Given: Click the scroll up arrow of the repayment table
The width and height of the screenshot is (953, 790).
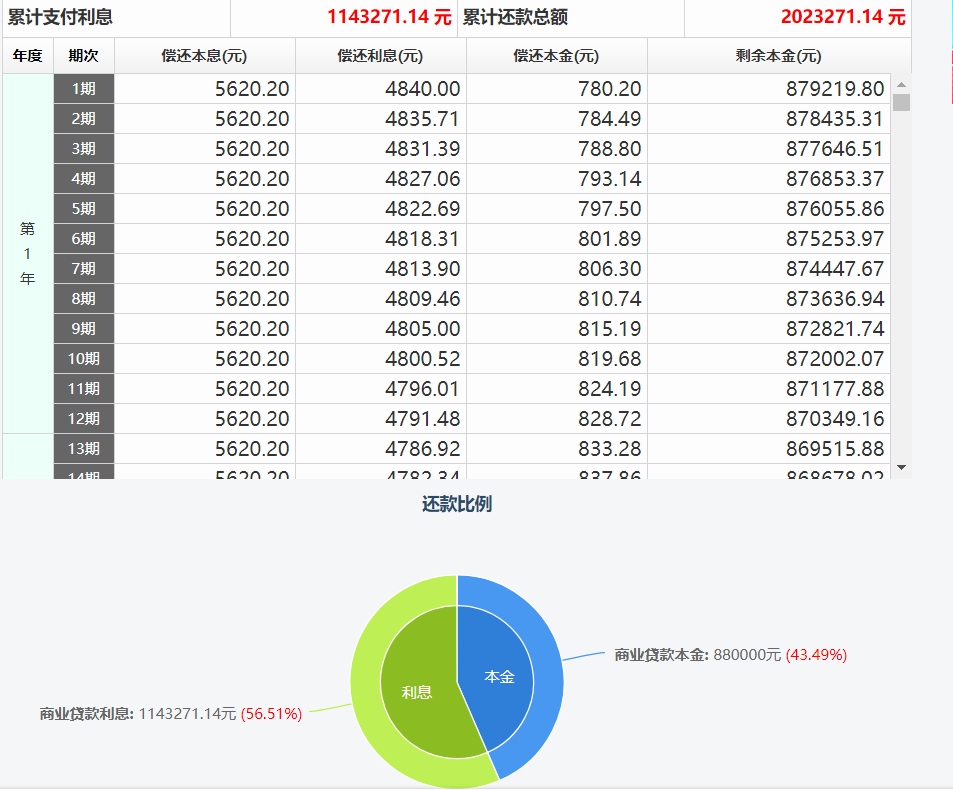Looking at the screenshot, I should pyautogui.click(x=901, y=85).
